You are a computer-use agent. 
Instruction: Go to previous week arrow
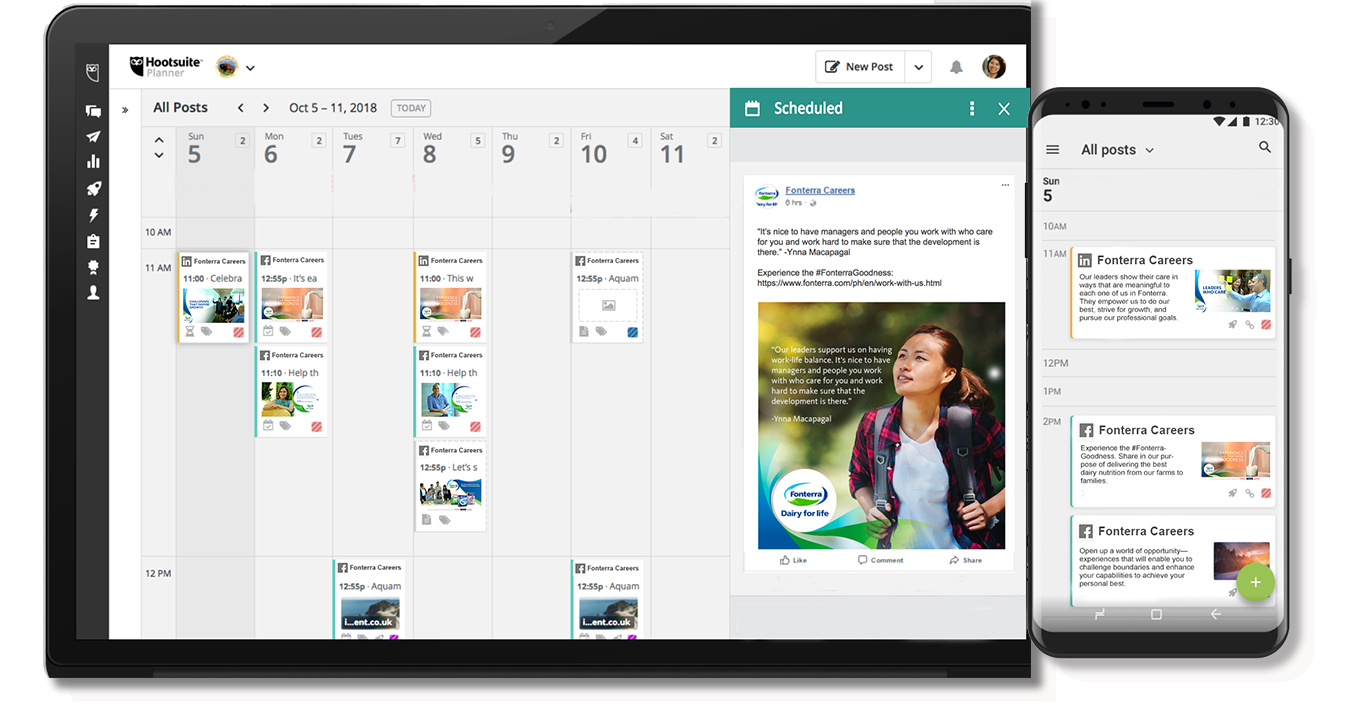click(241, 108)
